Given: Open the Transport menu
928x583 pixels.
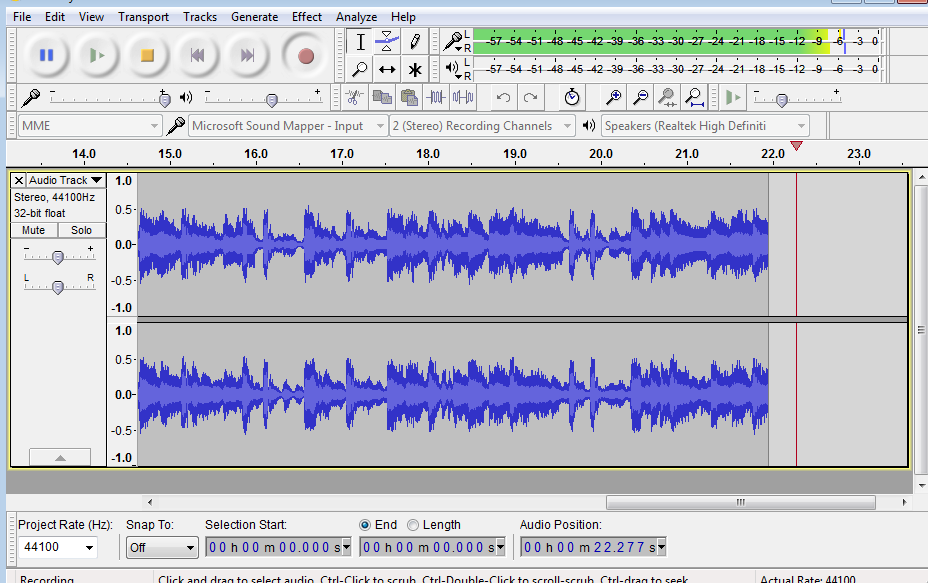Looking at the screenshot, I should [143, 17].
